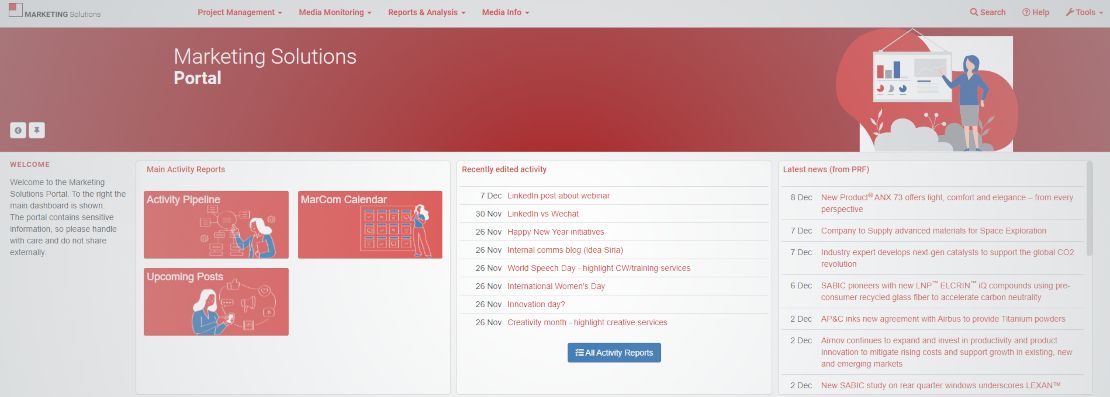This screenshot has width=1110, height=397.
Task: Open 'World Speech Day' activity link
Action: tap(598, 268)
